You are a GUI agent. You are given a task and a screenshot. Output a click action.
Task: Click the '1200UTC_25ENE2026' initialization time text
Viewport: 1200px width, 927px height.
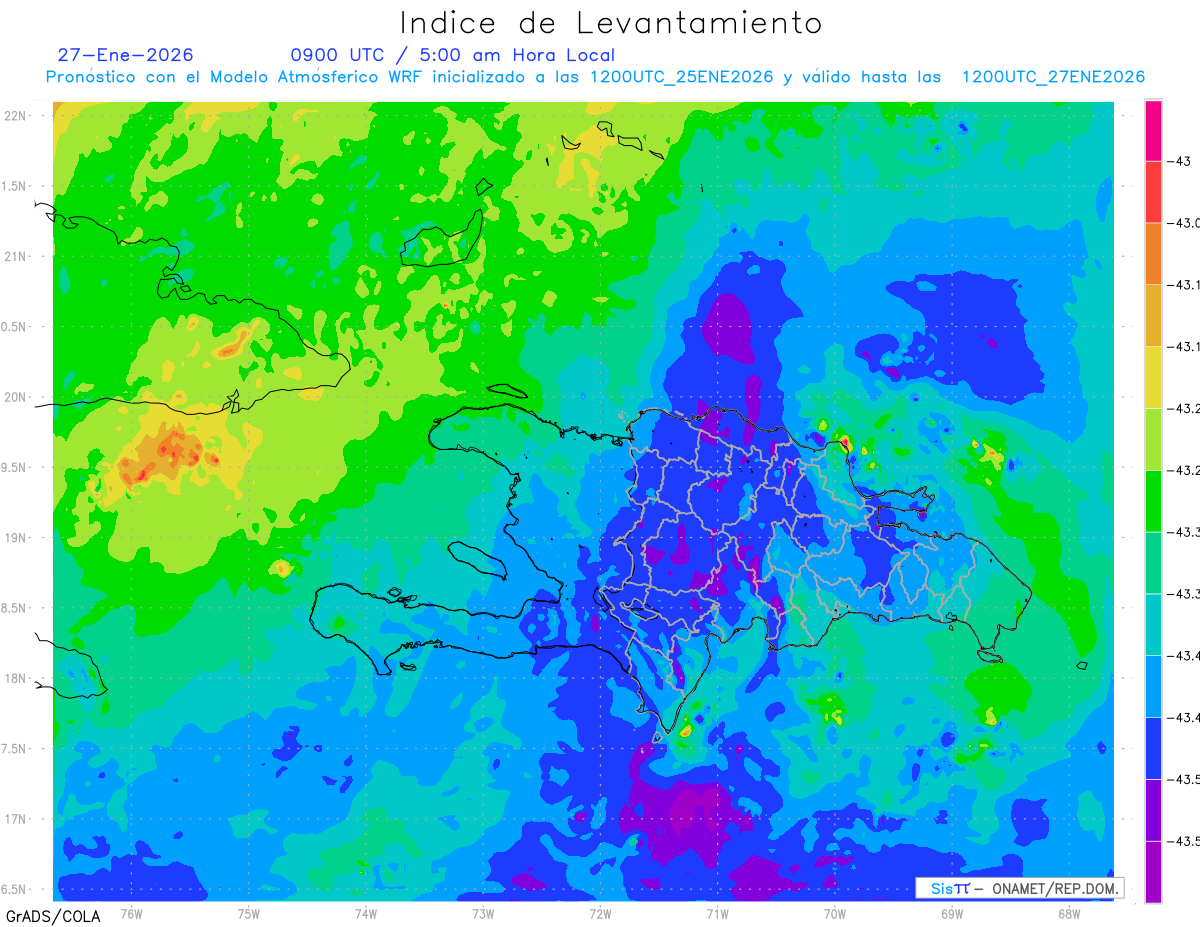click(682, 77)
